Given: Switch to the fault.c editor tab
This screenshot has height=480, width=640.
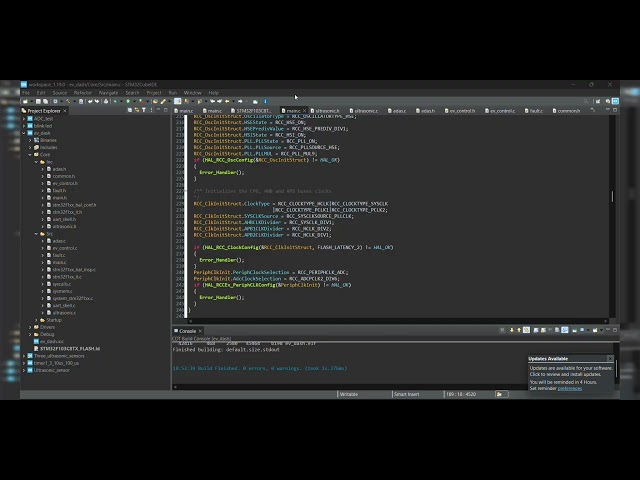Looking at the screenshot, I should point(533,111).
